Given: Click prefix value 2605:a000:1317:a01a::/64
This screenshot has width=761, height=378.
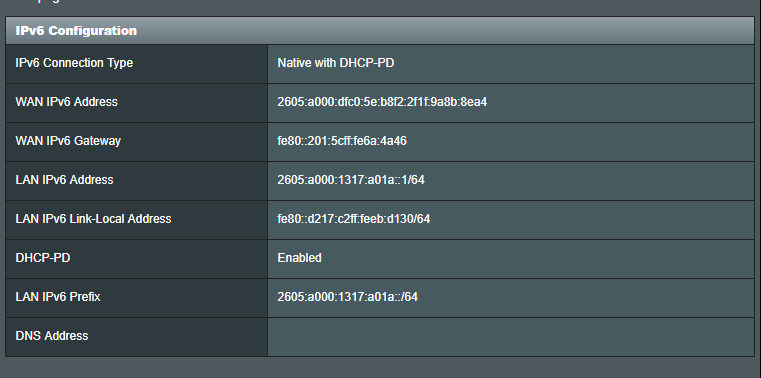Looking at the screenshot, I should pos(347,296).
